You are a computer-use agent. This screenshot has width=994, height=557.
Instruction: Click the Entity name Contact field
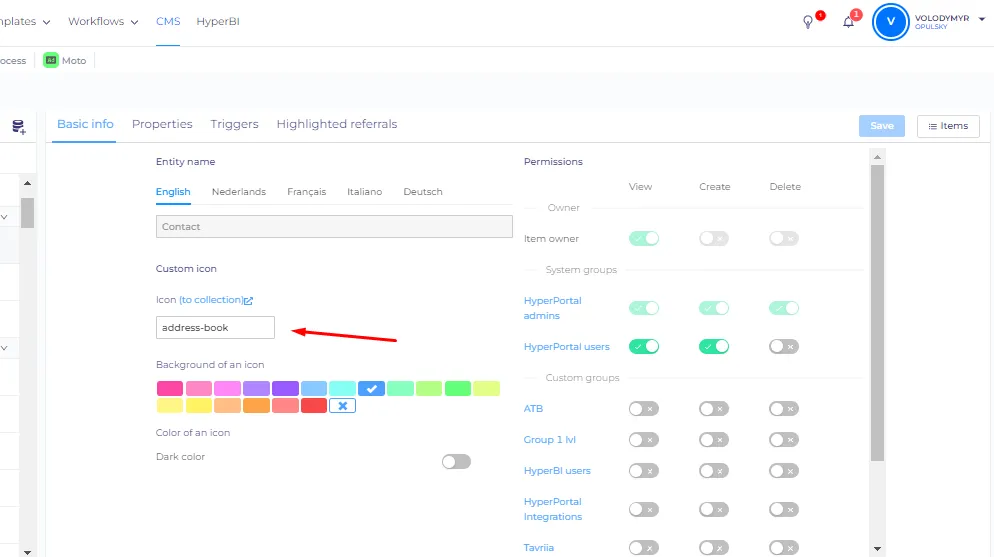point(334,226)
